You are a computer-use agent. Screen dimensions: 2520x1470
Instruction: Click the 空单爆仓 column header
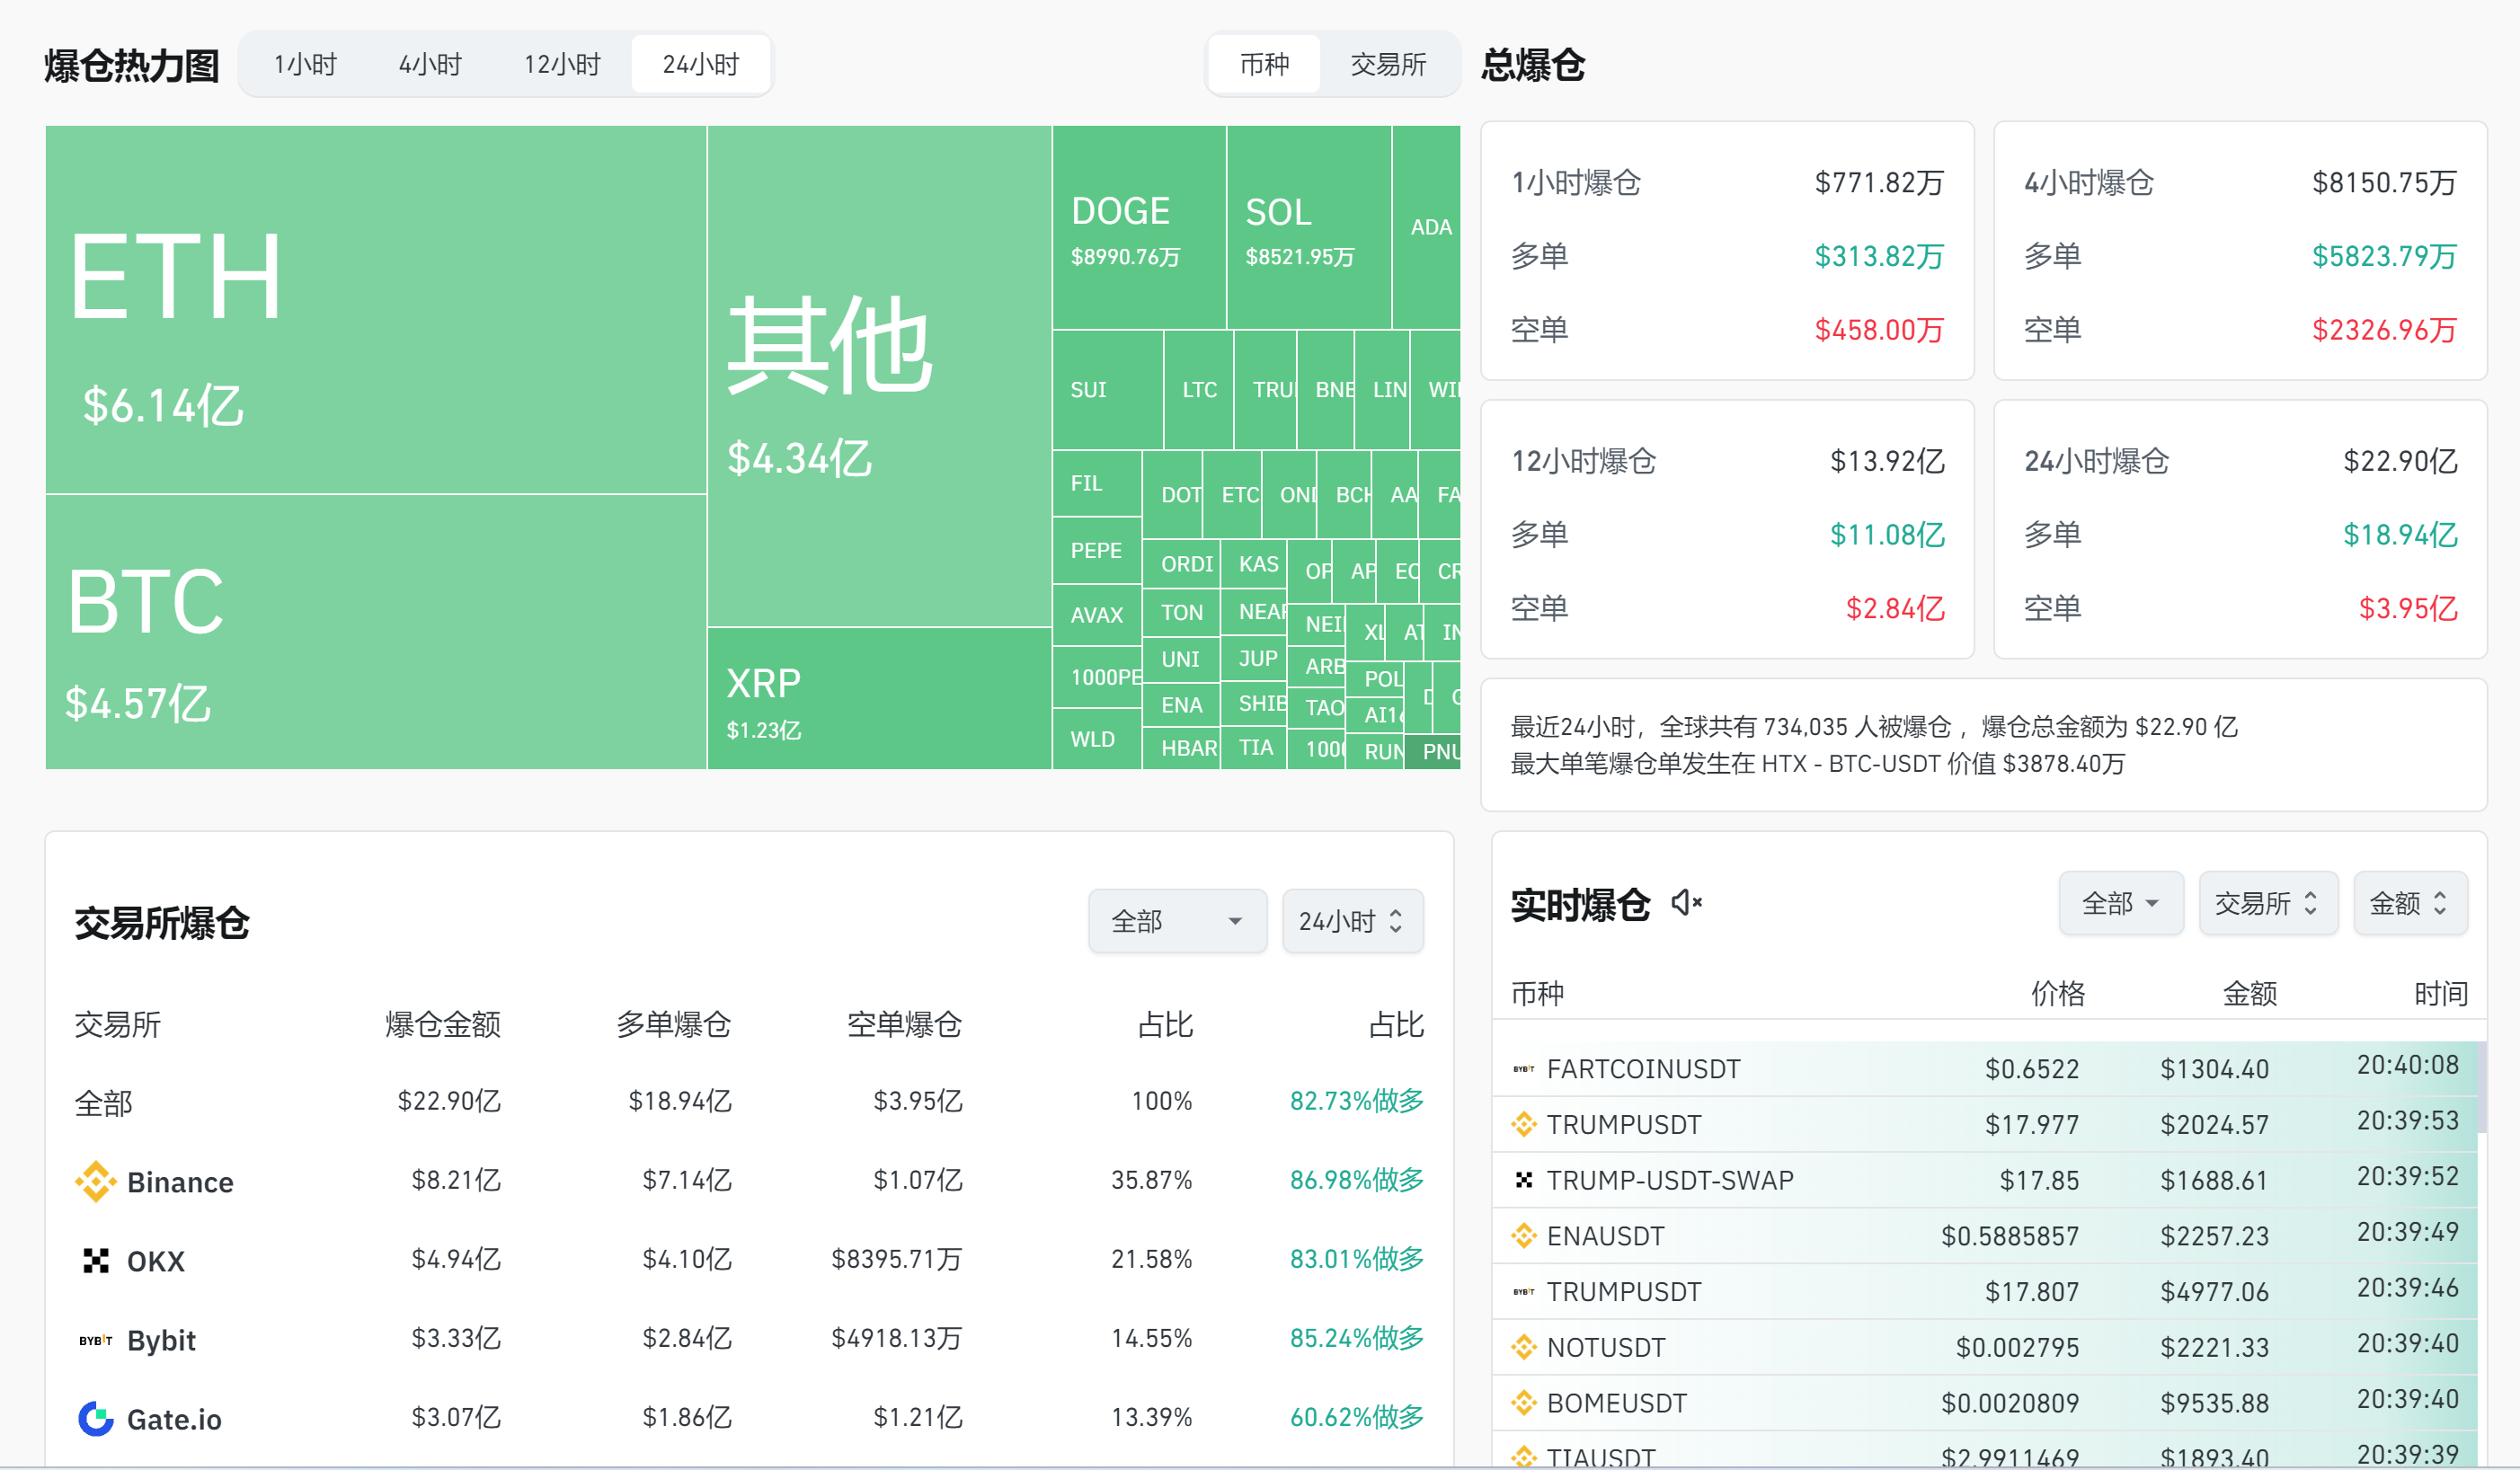click(x=904, y=1024)
